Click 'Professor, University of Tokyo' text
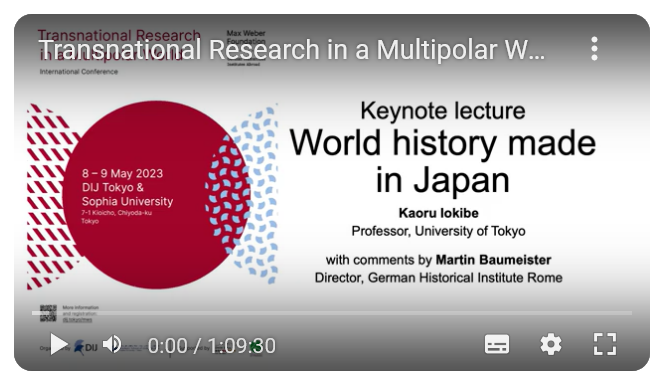The image size is (661, 378). pyautogui.click(x=438, y=231)
